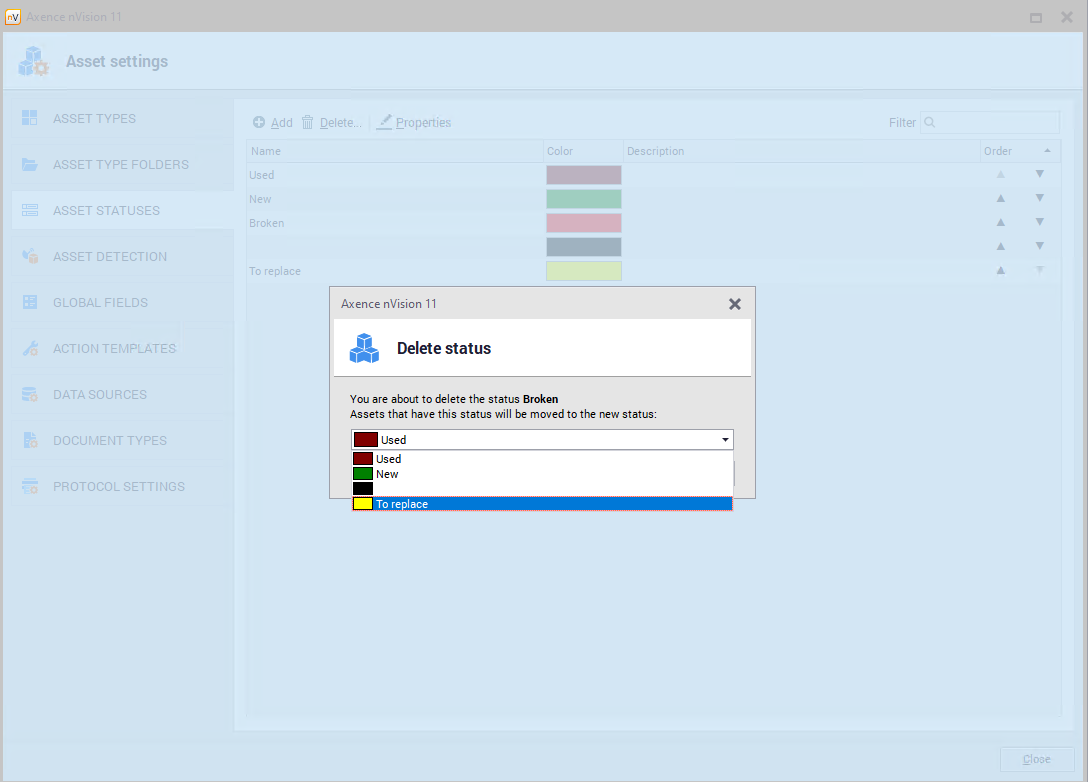The width and height of the screenshot is (1088, 782).
Task: Close the Delete status dialog
Action: (x=734, y=304)
